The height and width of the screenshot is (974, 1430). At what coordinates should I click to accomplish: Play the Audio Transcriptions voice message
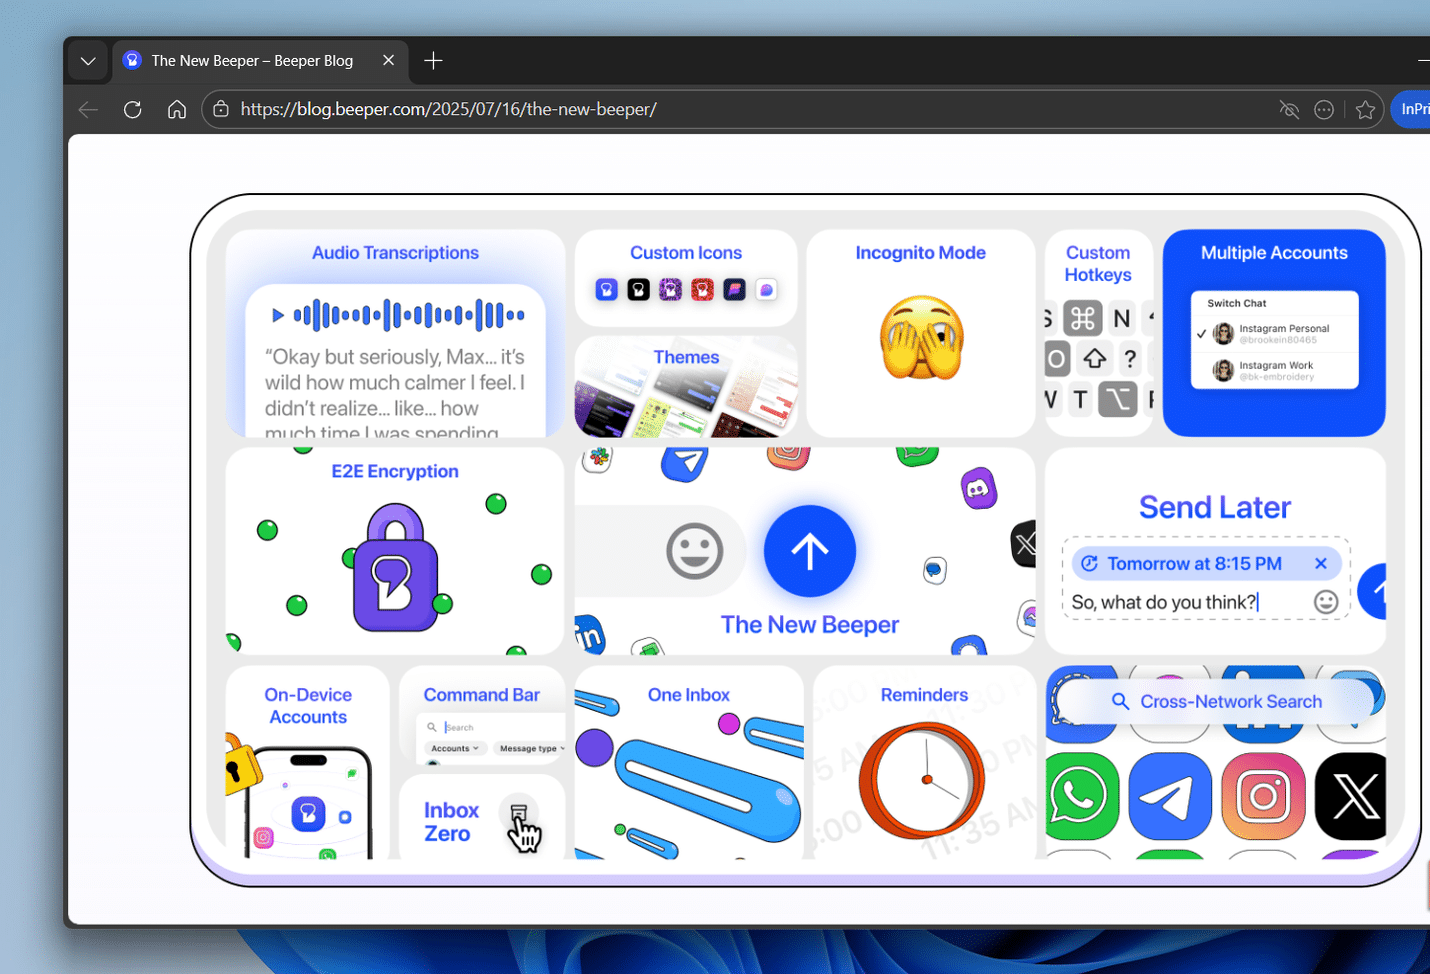(278, 316)
